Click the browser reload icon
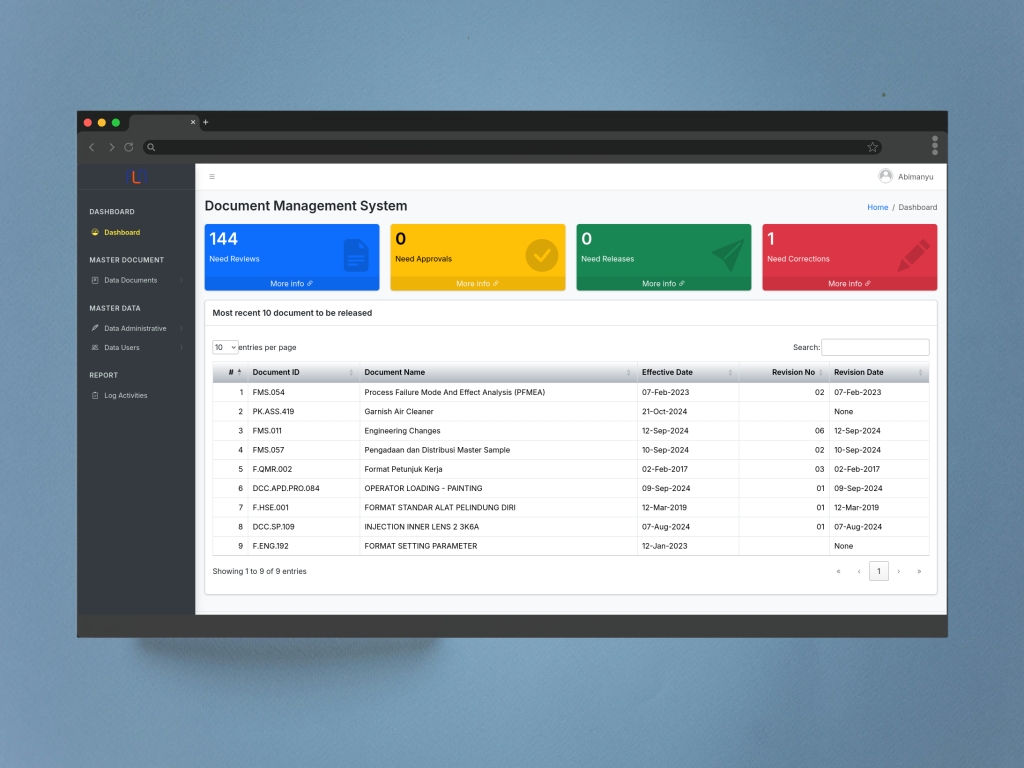 pos(129,147)
